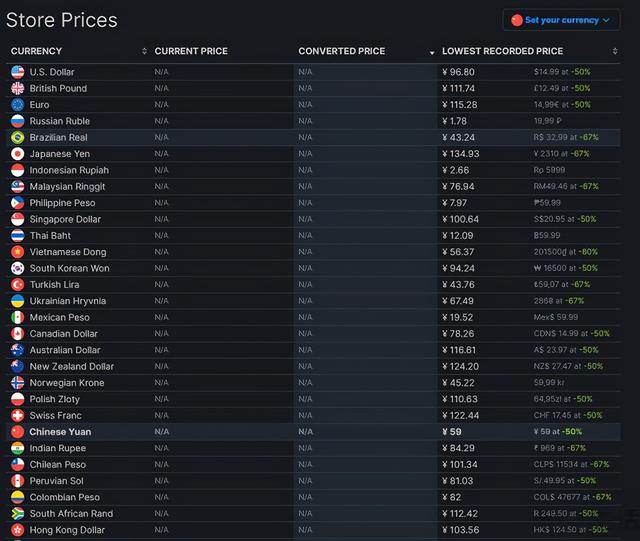The image size is (640, 541).
Task: Click the South African Rand flag icon
Action: click(x=17, y=514)
